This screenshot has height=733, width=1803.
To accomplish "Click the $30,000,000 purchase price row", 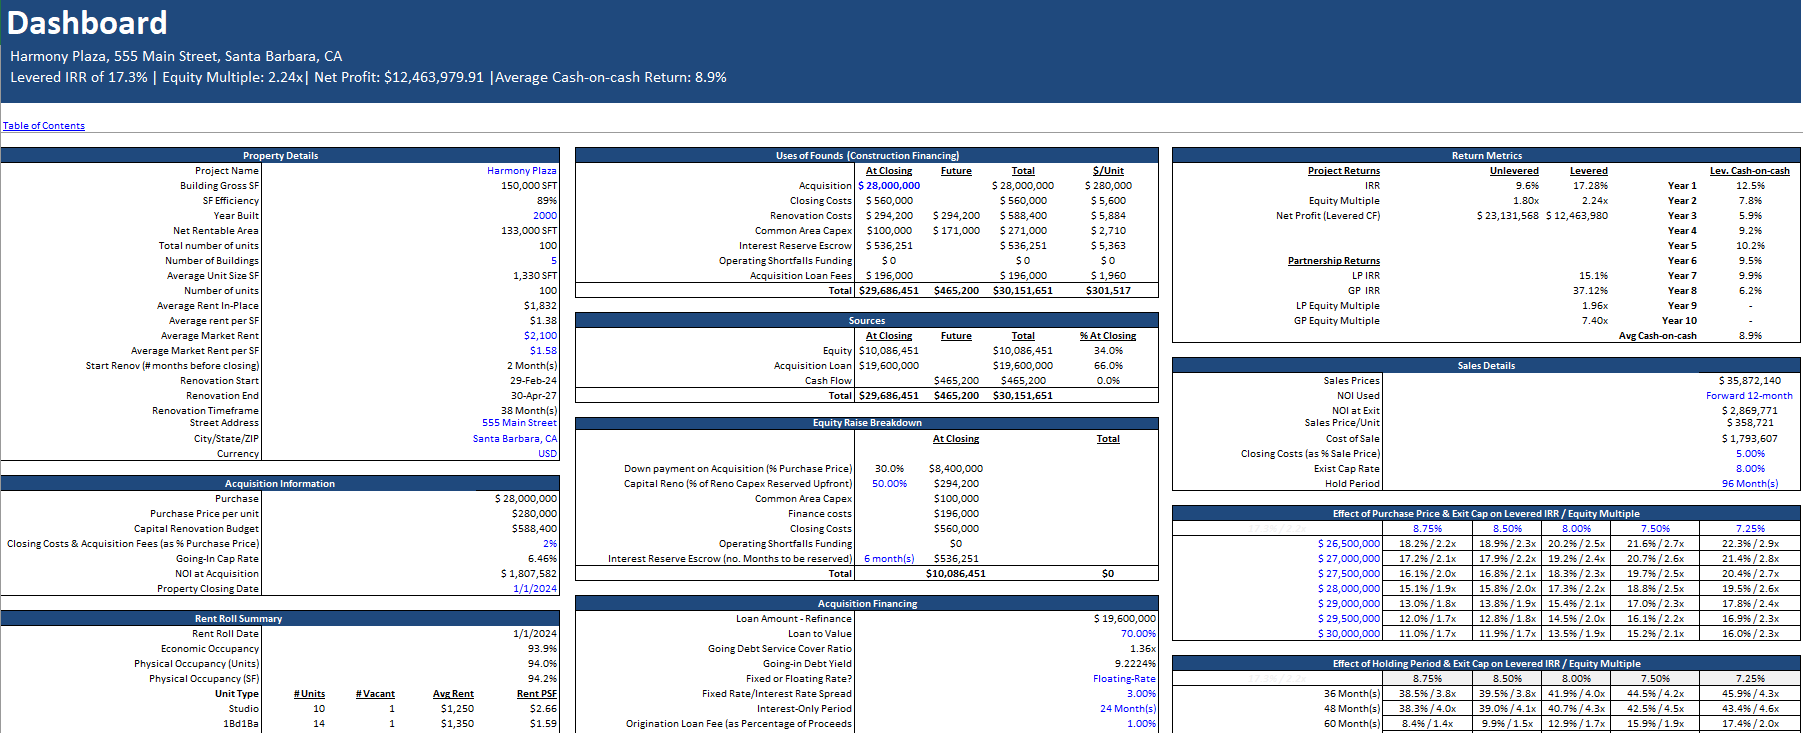I will coord(1349,634).
